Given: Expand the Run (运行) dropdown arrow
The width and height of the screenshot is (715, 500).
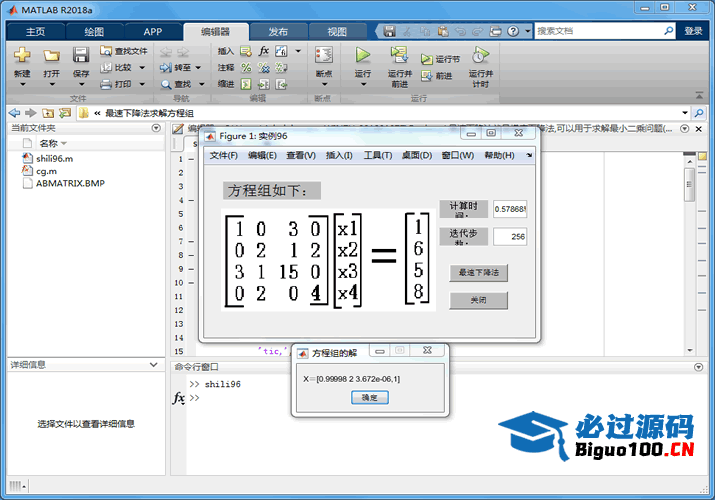Looking at the screenshot, I should (x=363, y=84).
